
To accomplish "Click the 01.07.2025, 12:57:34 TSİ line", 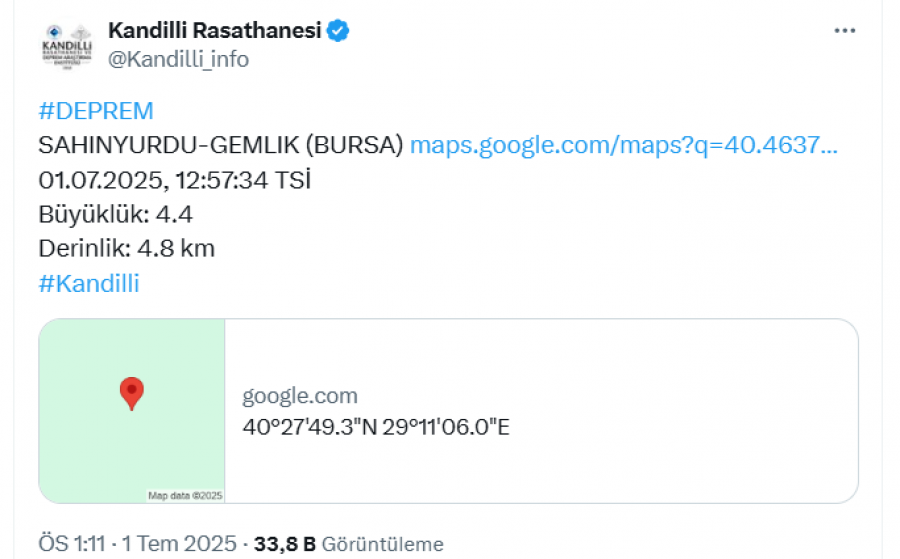I will pos(174,180).
